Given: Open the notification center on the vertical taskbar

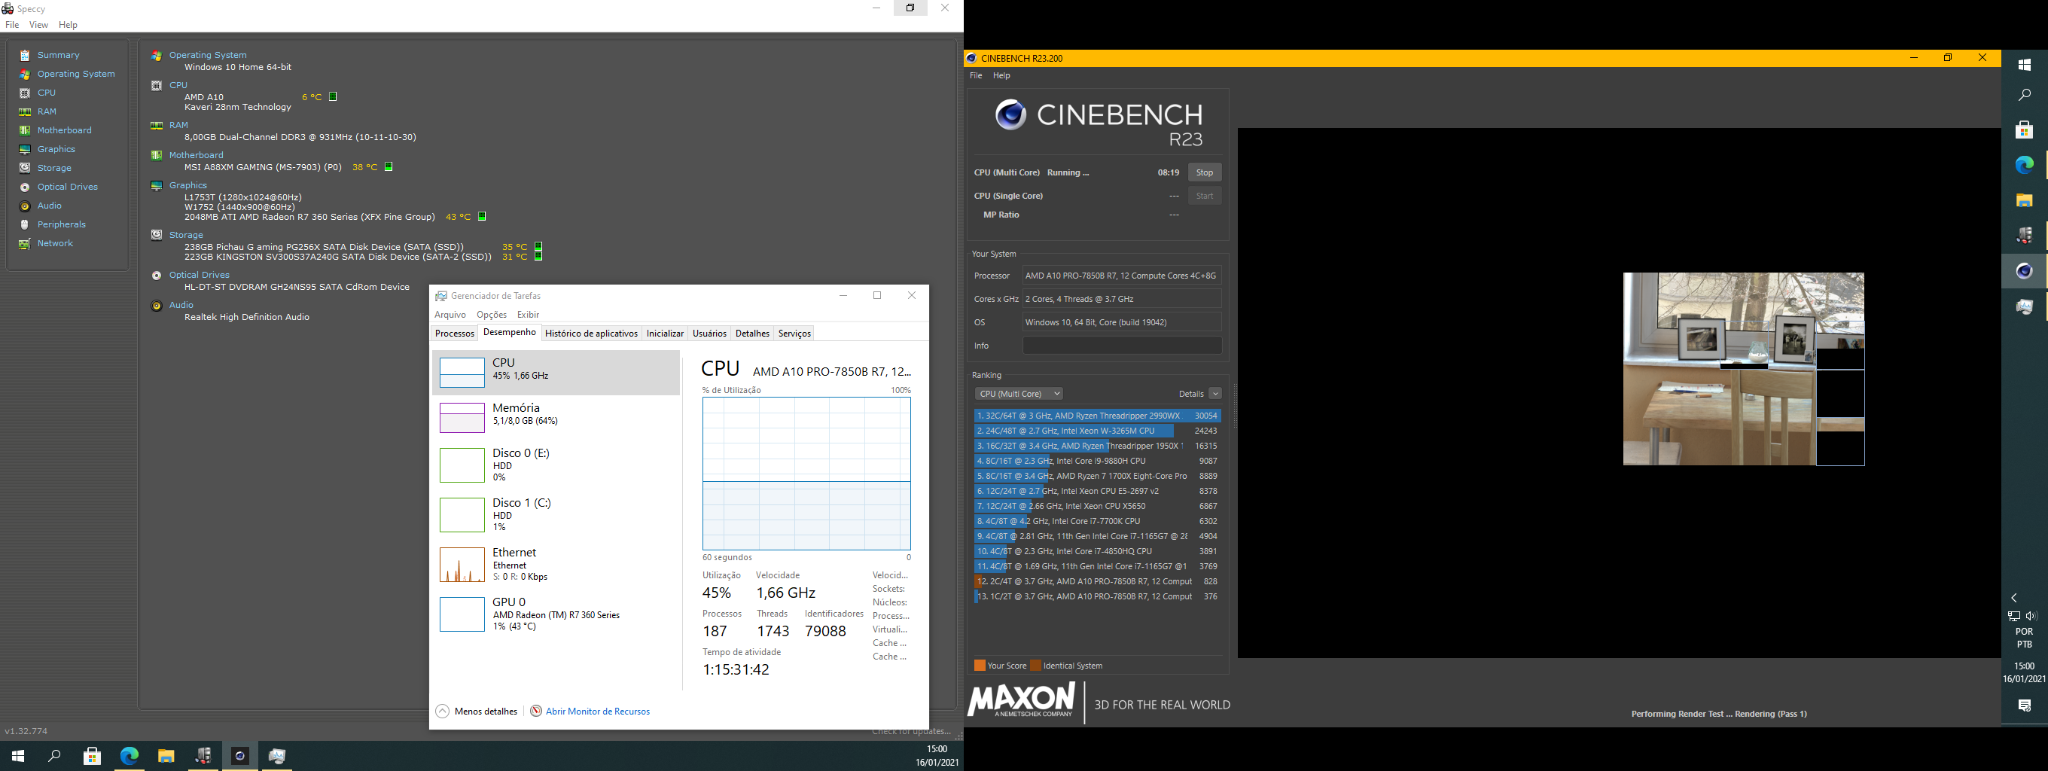Looking at the screenshot, I should pyautogui.click(x=2024, y=706).
